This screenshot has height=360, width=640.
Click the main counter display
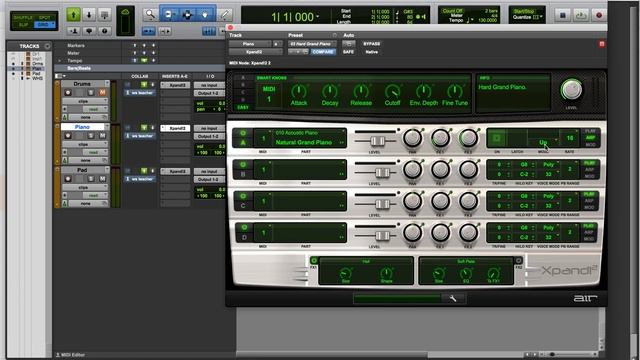pos(293,17)
